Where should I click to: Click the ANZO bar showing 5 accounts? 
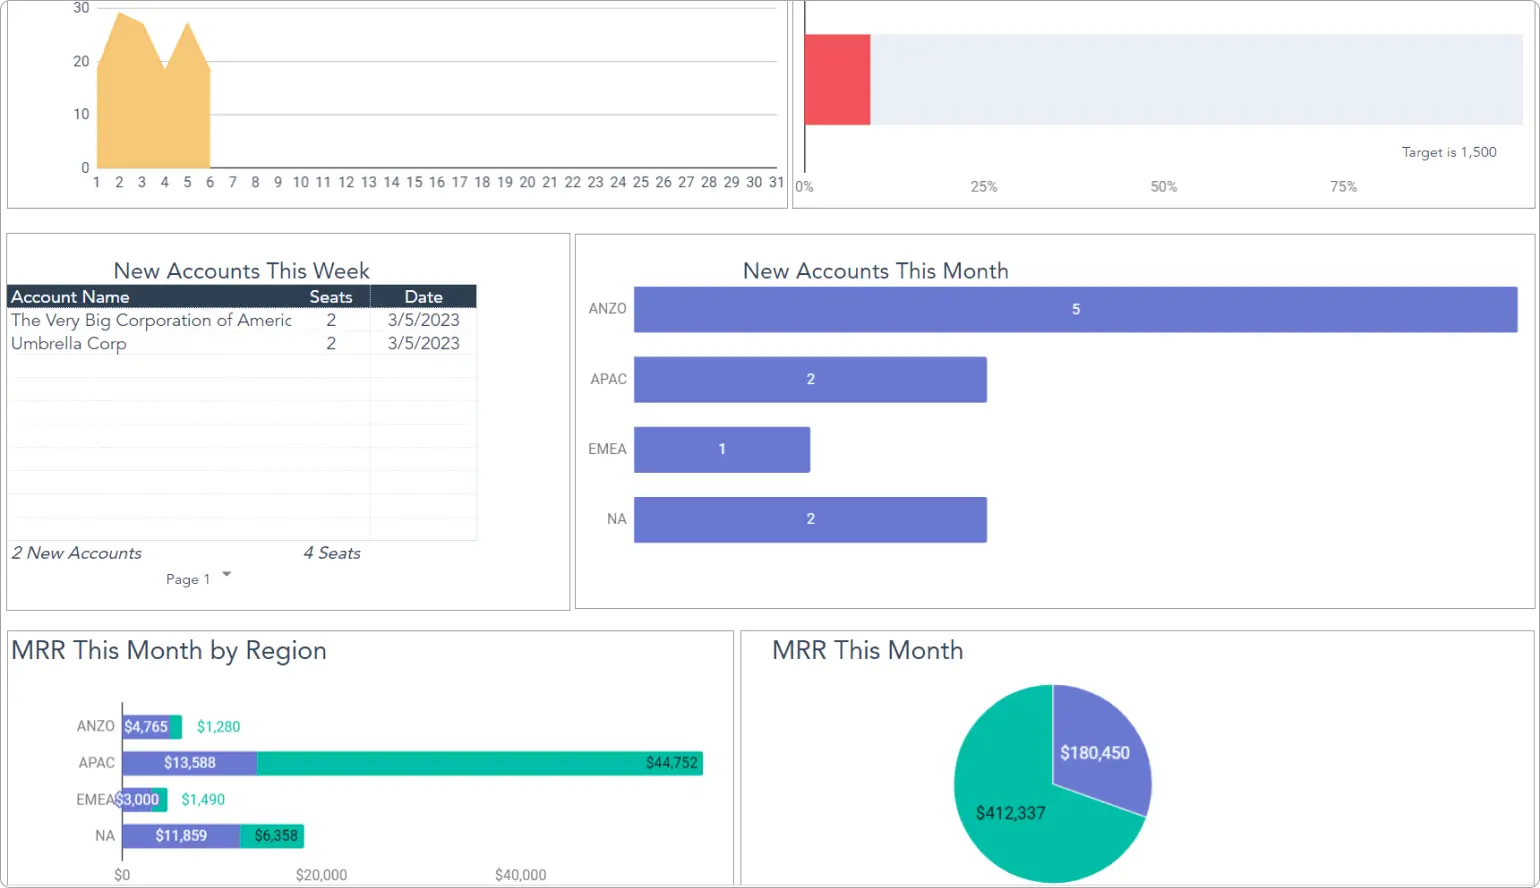pyautogui.click(x=1075, y=309)
